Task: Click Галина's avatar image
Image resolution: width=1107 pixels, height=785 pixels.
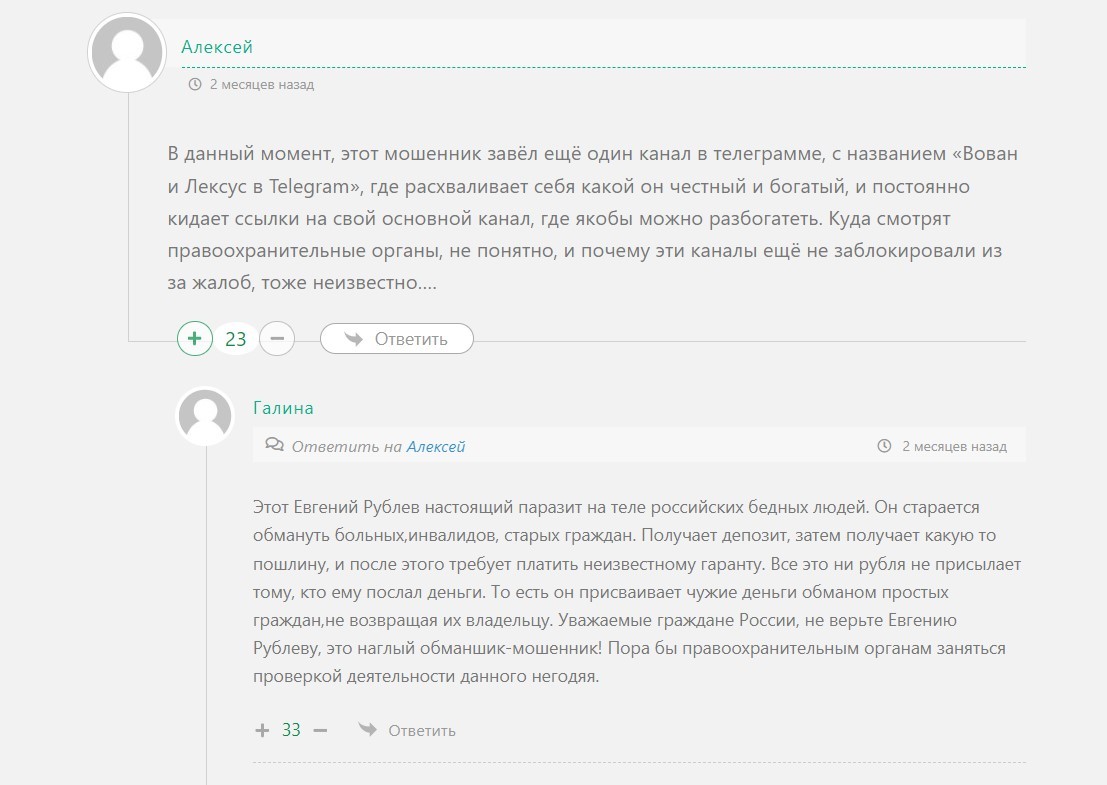Action: [205, 417]
